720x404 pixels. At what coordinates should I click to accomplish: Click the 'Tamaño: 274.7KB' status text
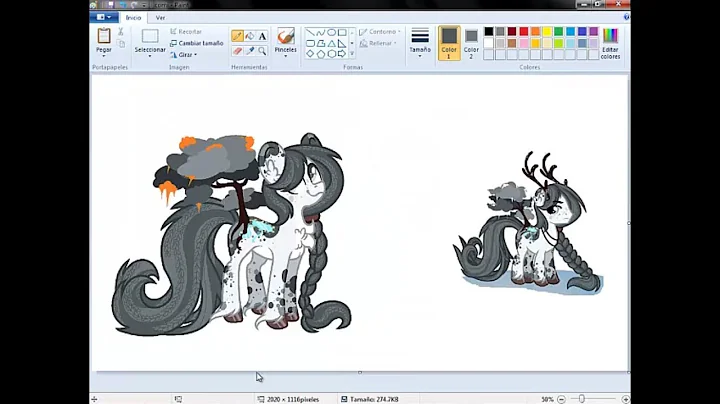[374, 399]
